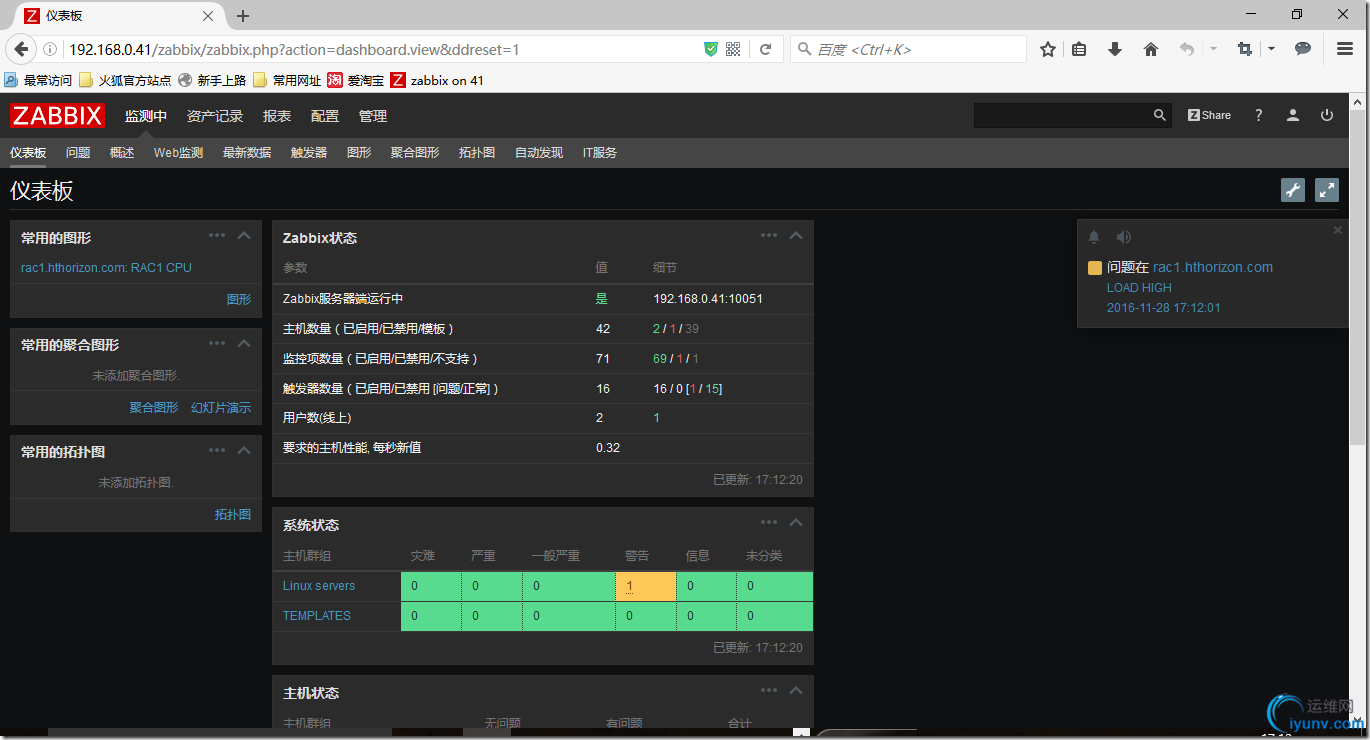1370x740 pixels.
Task: Click the search magnifier icon in the header
Action: 1158,114
